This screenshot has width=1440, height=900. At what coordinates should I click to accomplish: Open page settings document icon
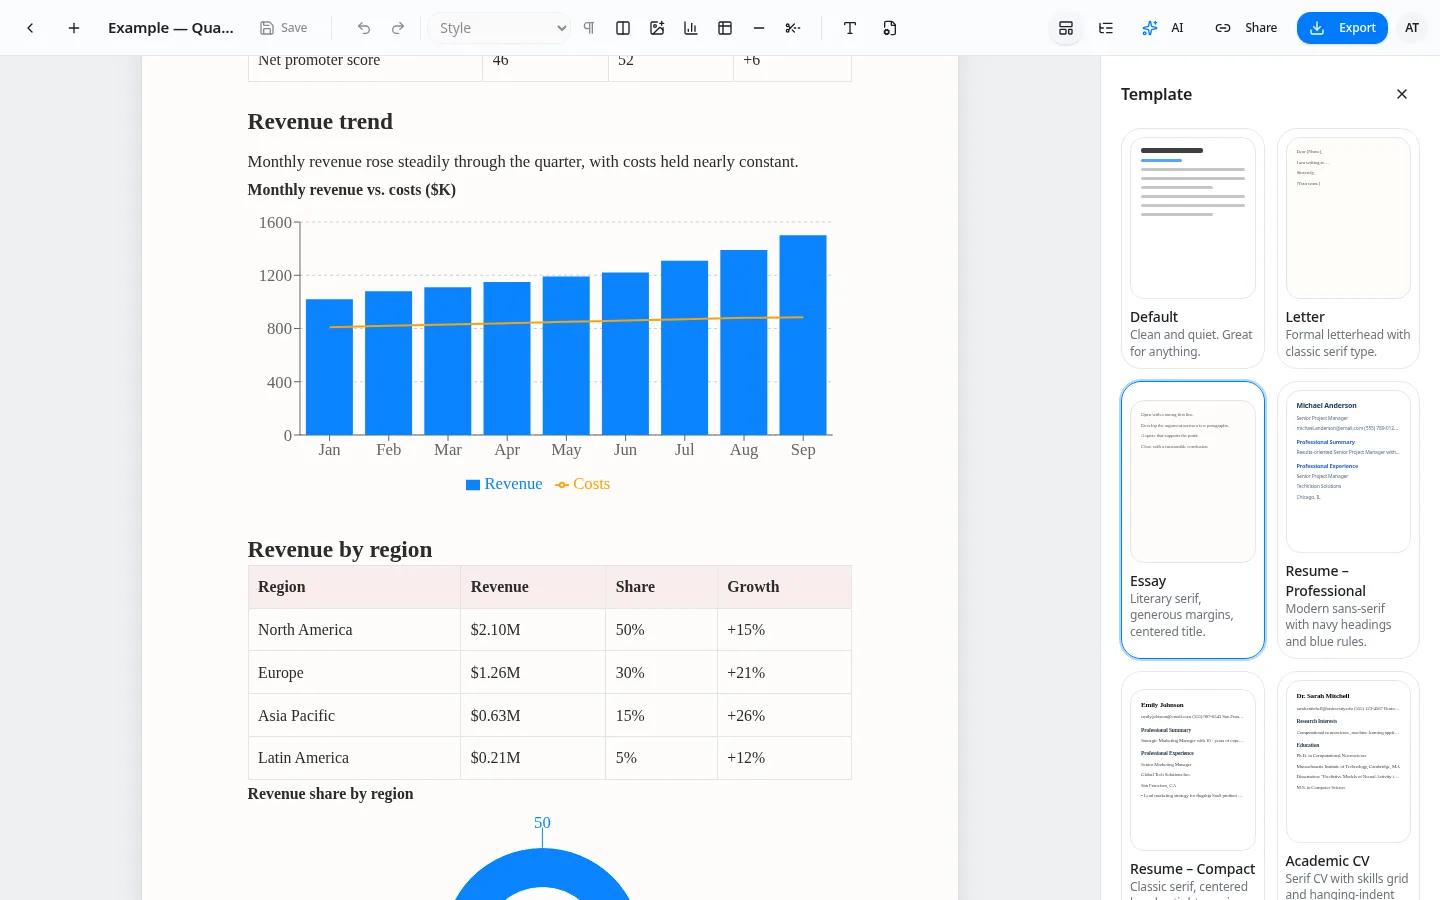coord(890,28)
